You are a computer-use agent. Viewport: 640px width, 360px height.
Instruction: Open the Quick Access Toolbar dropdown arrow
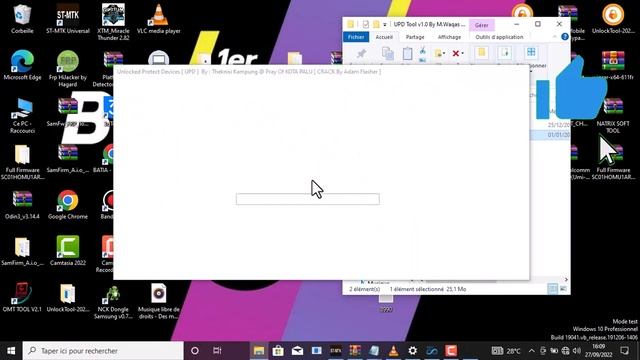pos(384,24)
